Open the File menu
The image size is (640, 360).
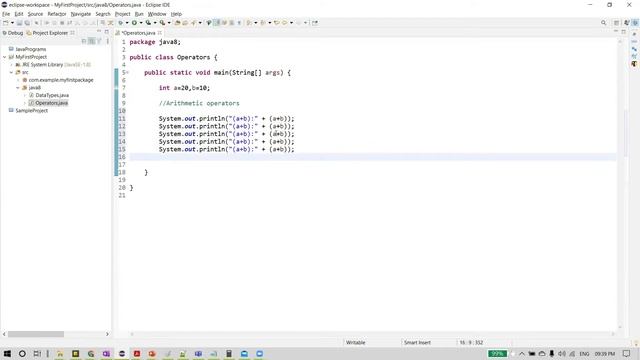(x=6, y=14)
